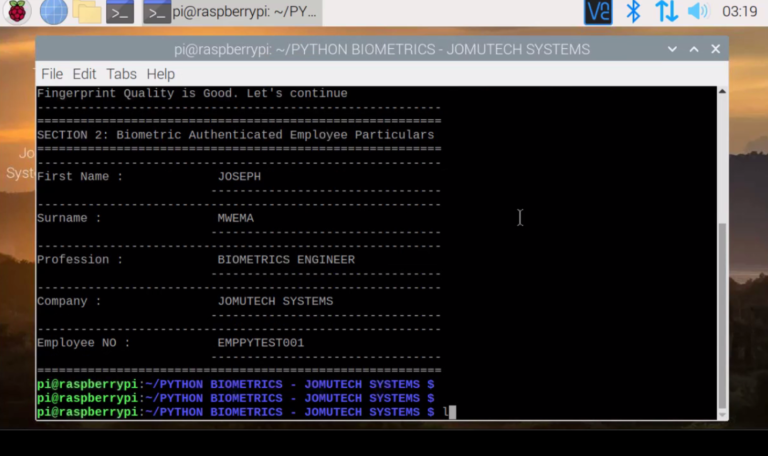Click the terminal title bar text
The width and height of the screenshot is (768, 456).
[x=382, y=49]
